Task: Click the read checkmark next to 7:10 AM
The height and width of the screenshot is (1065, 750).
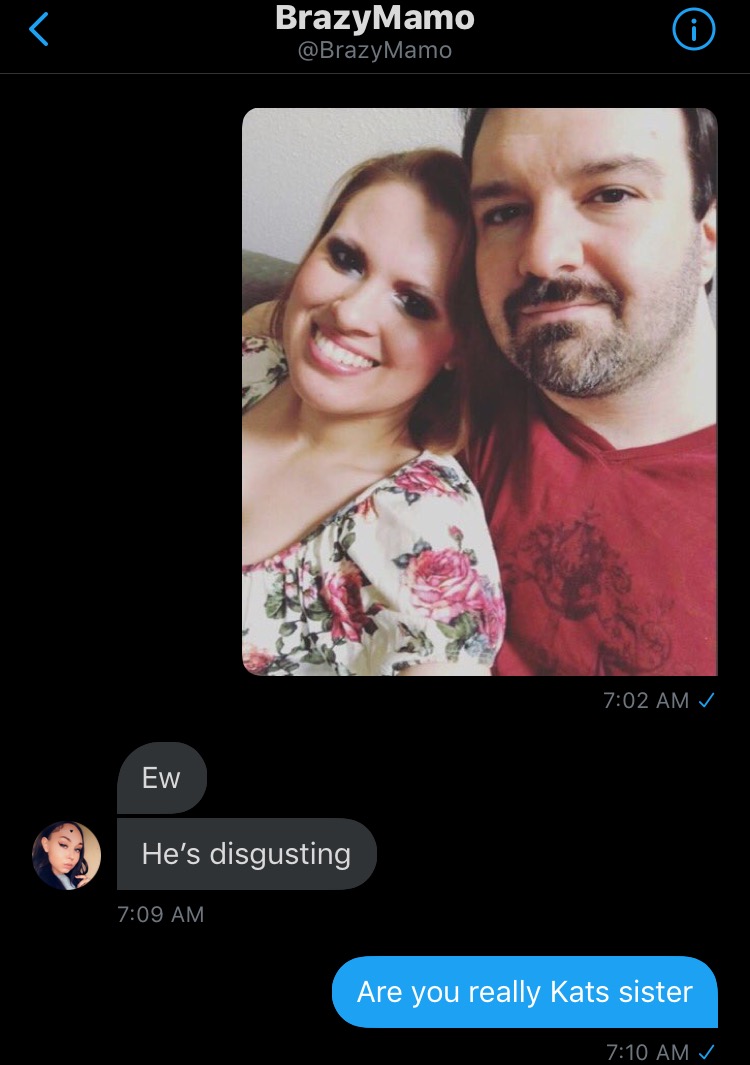Action: (x=707, y=1051)
